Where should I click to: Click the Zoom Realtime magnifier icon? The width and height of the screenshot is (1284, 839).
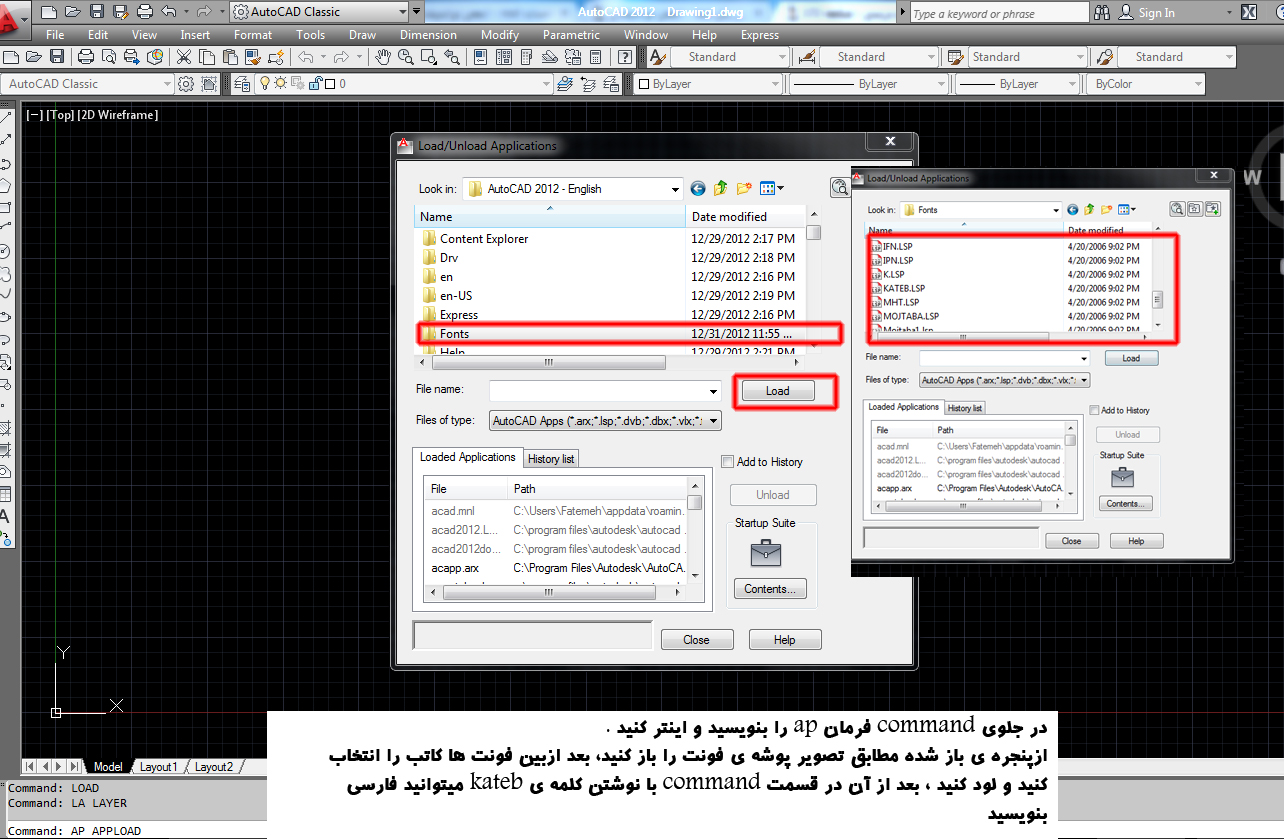406,57
